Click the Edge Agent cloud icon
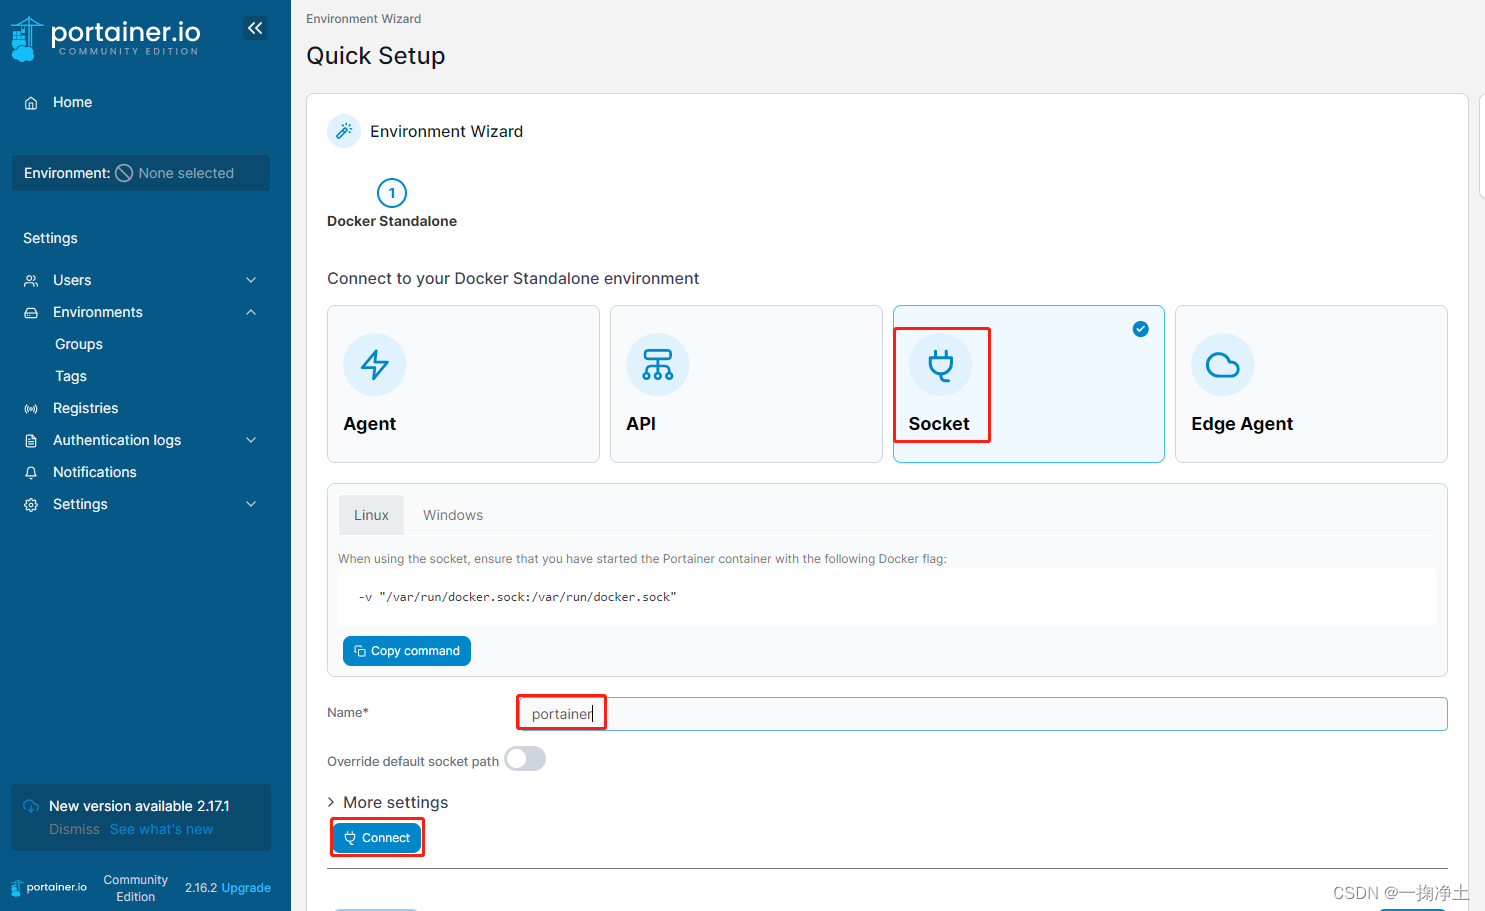Viewport: 1485px width, 911px height. click(1223, 364)
